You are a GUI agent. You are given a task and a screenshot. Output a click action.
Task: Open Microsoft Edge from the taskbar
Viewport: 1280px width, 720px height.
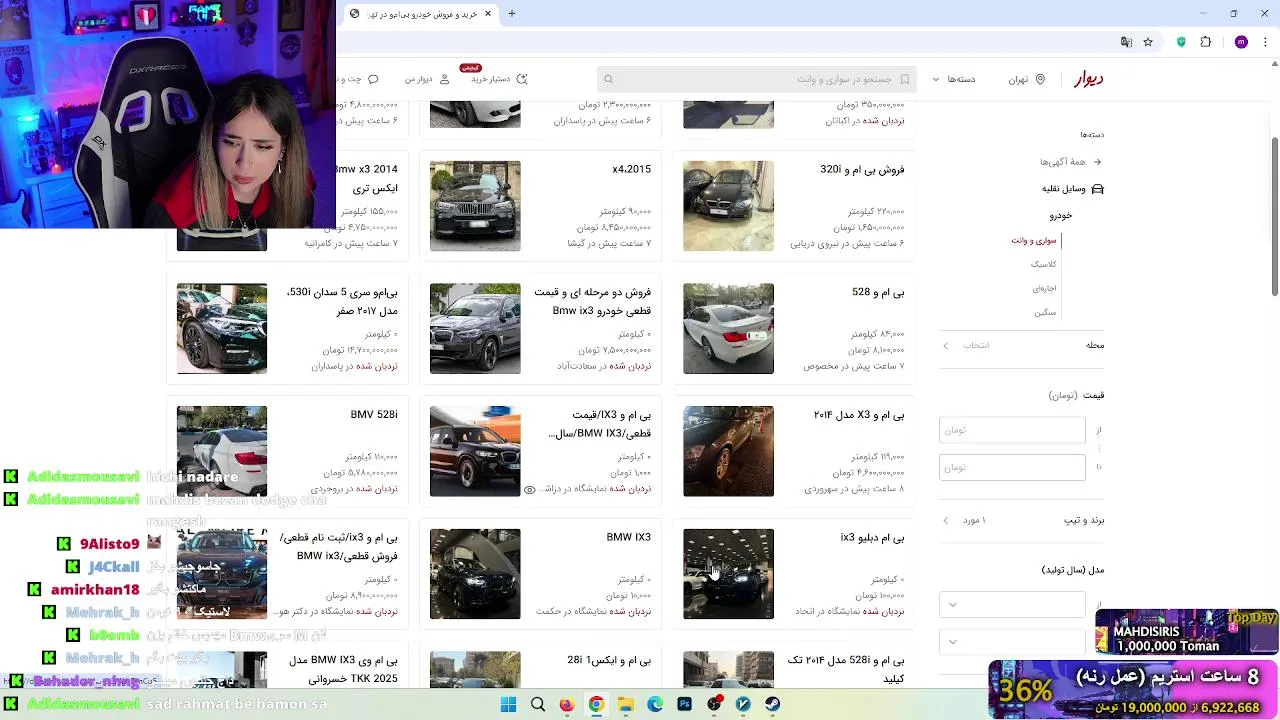tap(655, 704)
